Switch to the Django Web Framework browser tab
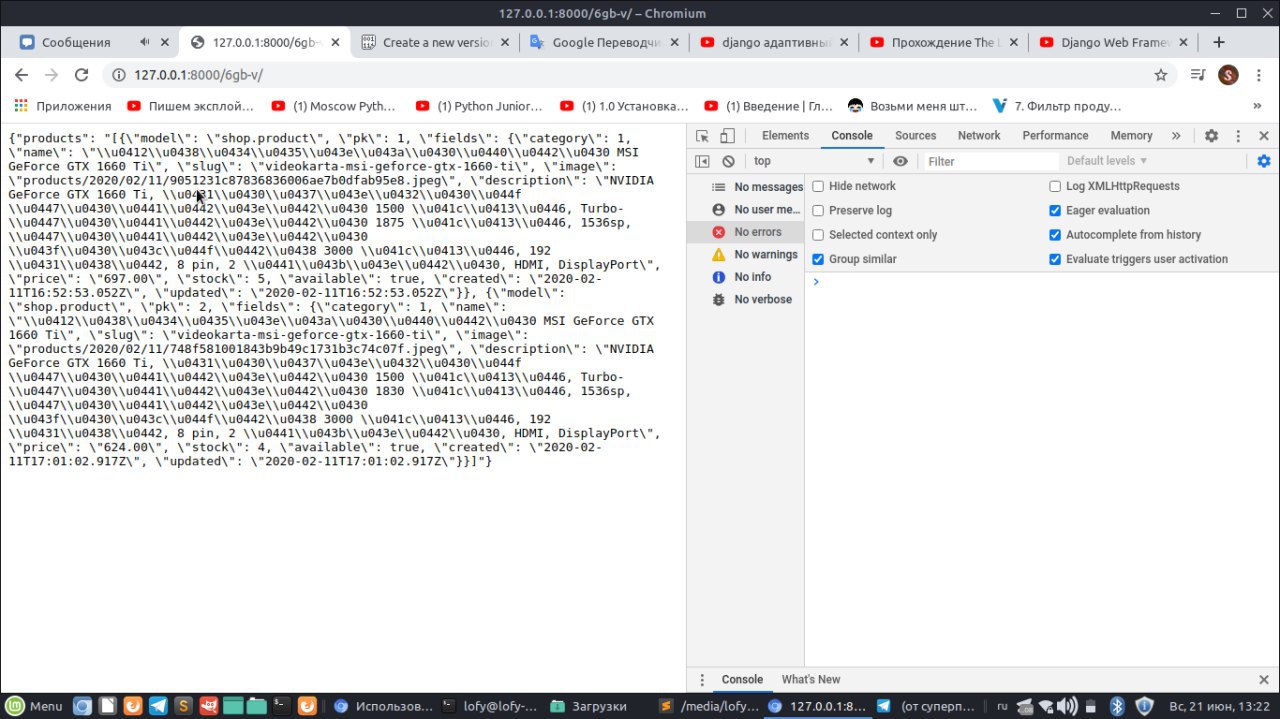Screen dimensions: 1280x719 point(1115,42)
